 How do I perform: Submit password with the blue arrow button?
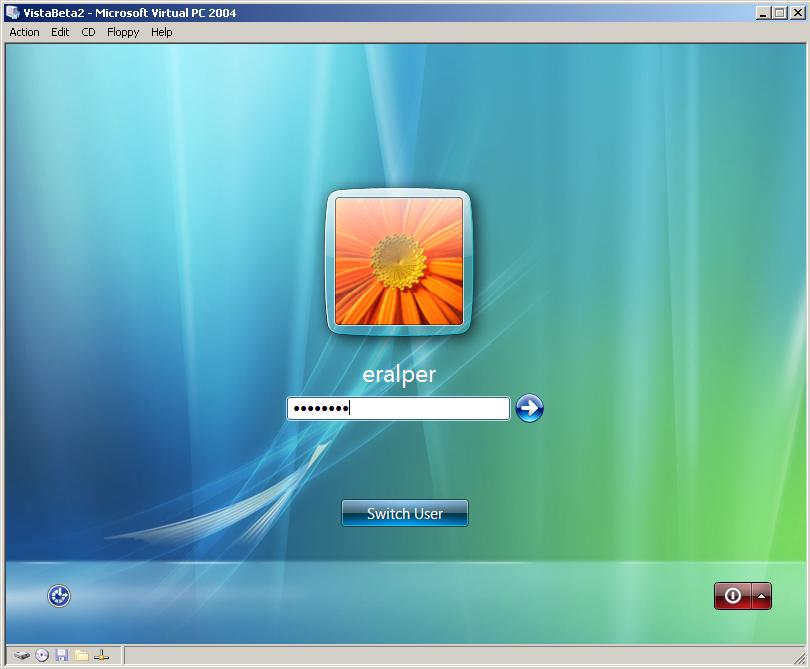[529, 408]
